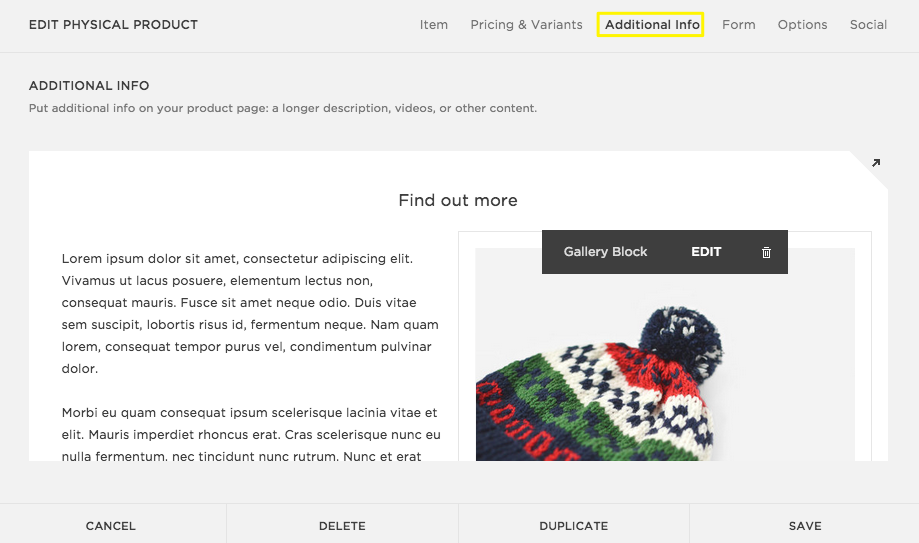Screen dimensions: 919x543
Task: Click the "Edit Physical Product" title
Action: (x=113, y=25)
